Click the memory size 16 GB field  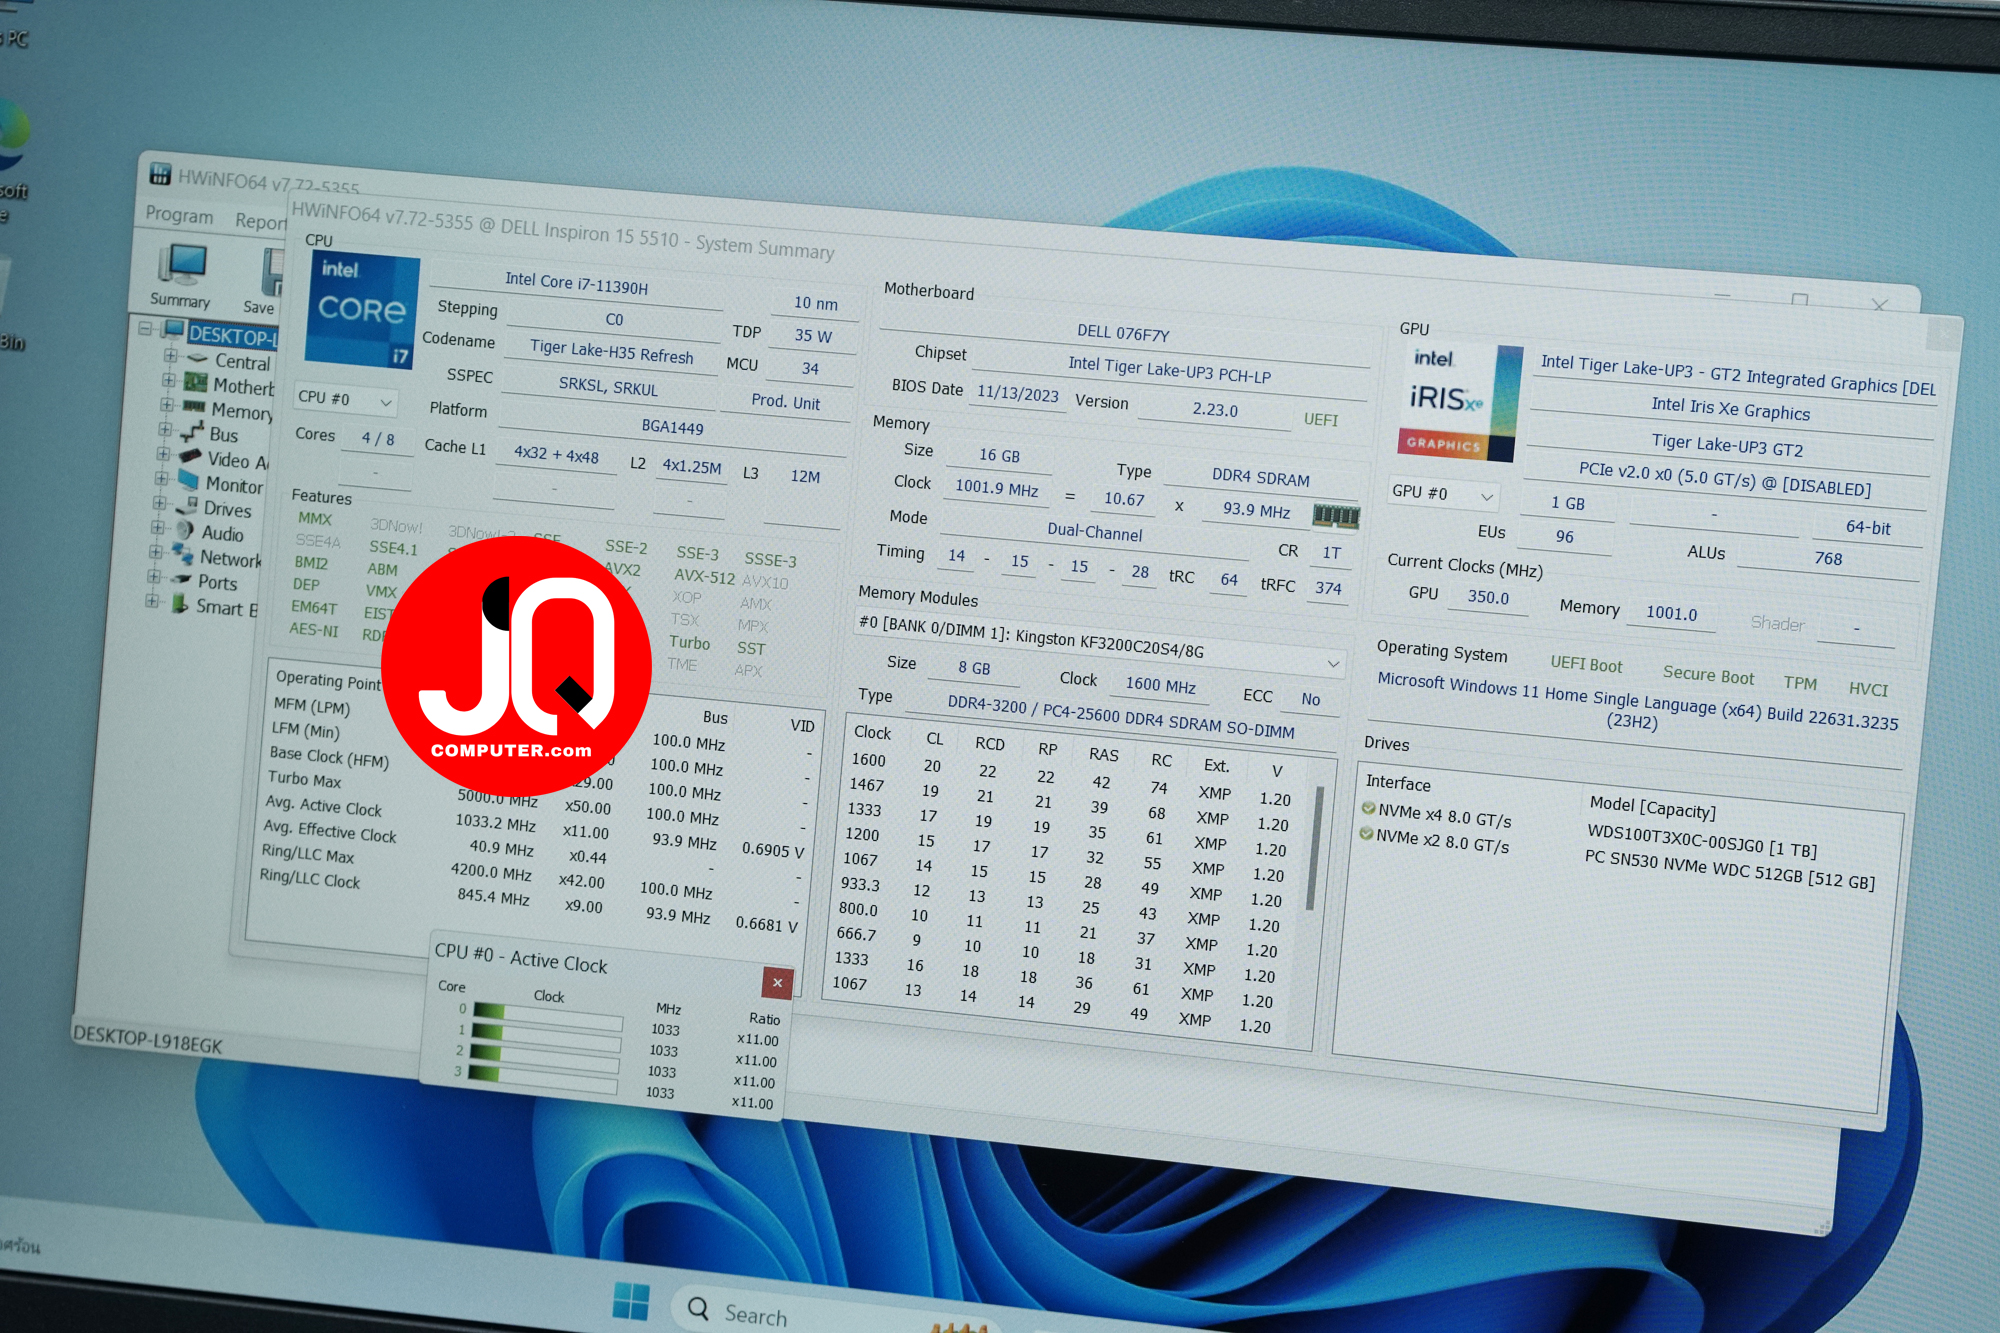pos(999,455)
